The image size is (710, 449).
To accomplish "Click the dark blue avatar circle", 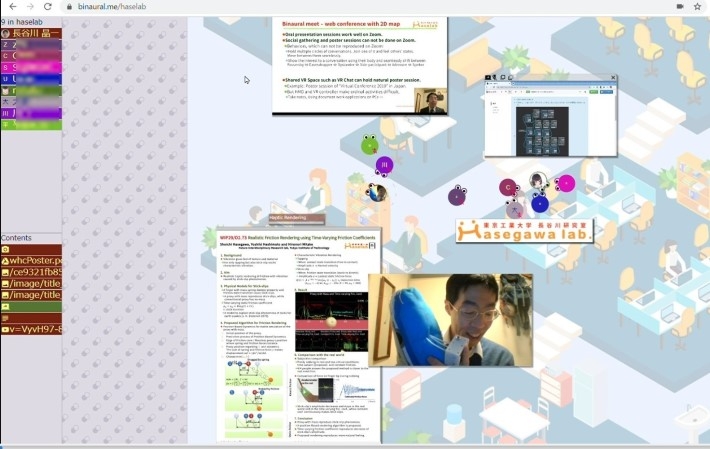I will click(540, 204).
